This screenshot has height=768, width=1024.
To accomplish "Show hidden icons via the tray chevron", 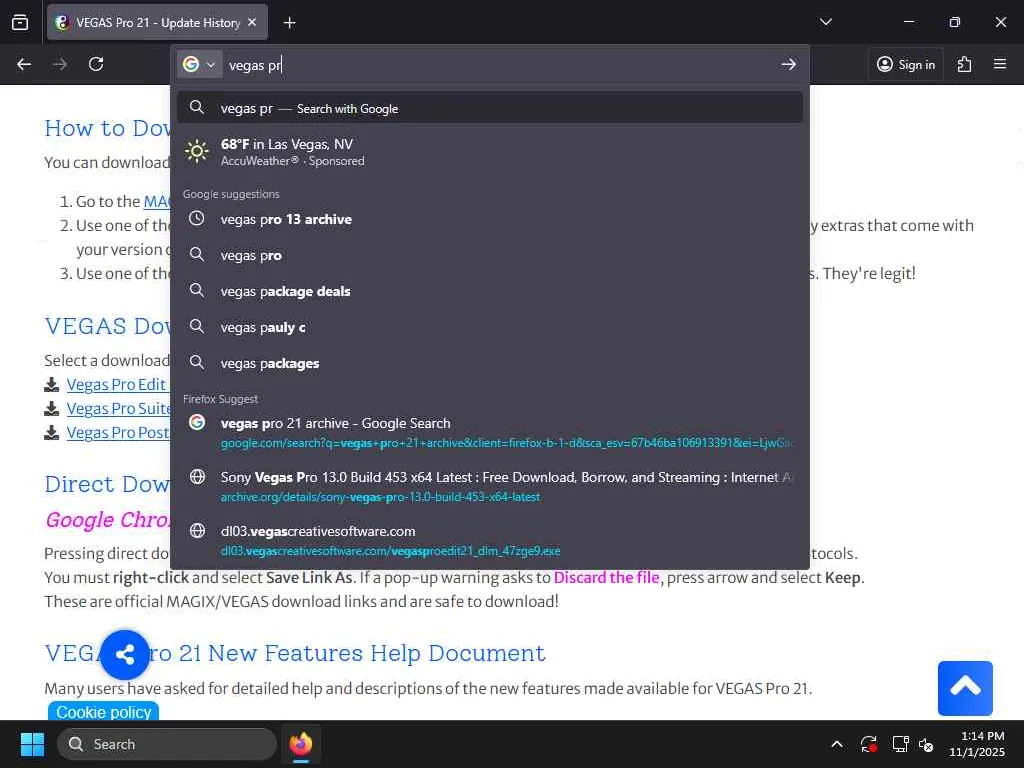I will [837, 744].
